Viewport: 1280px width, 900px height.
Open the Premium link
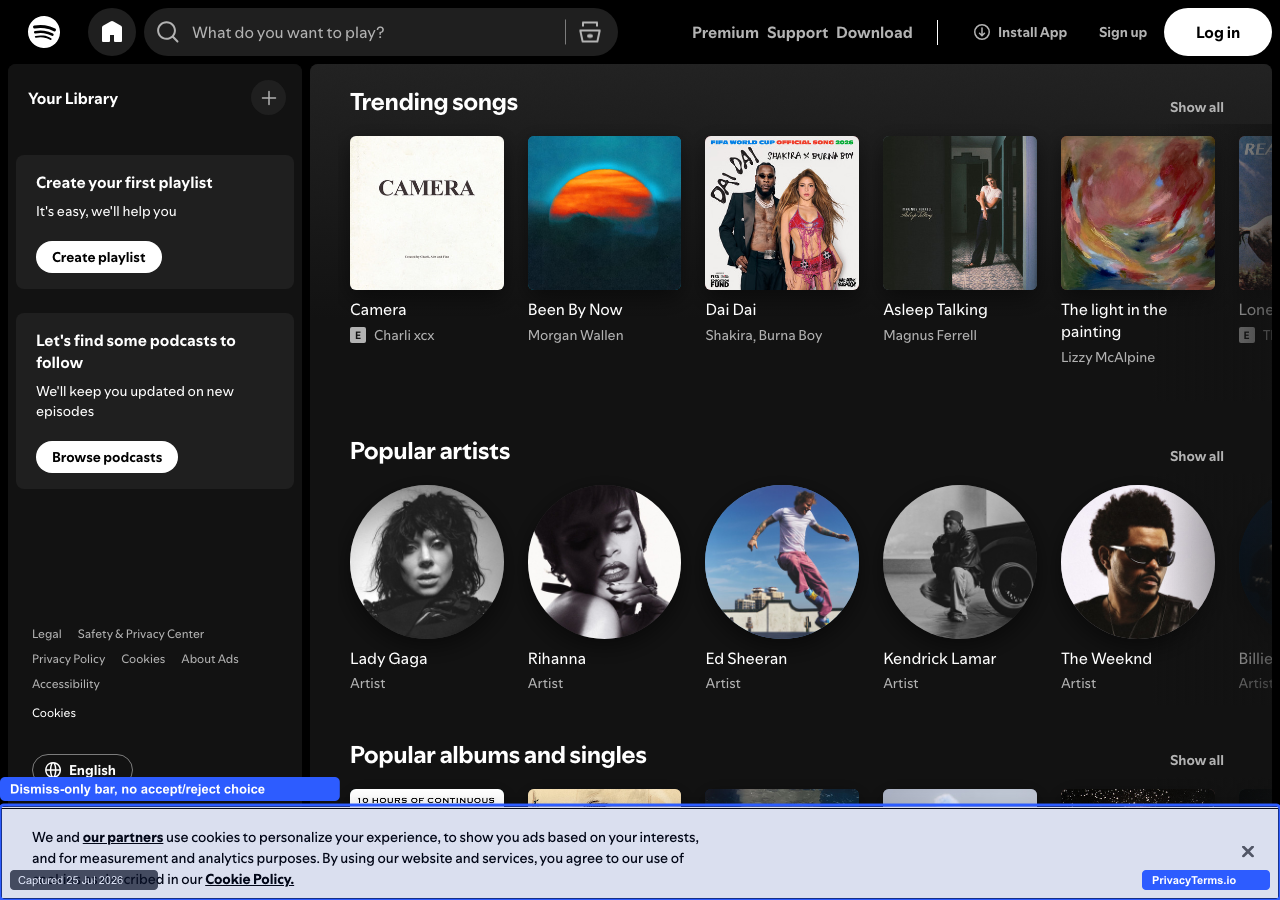click(x=725, y=32)
